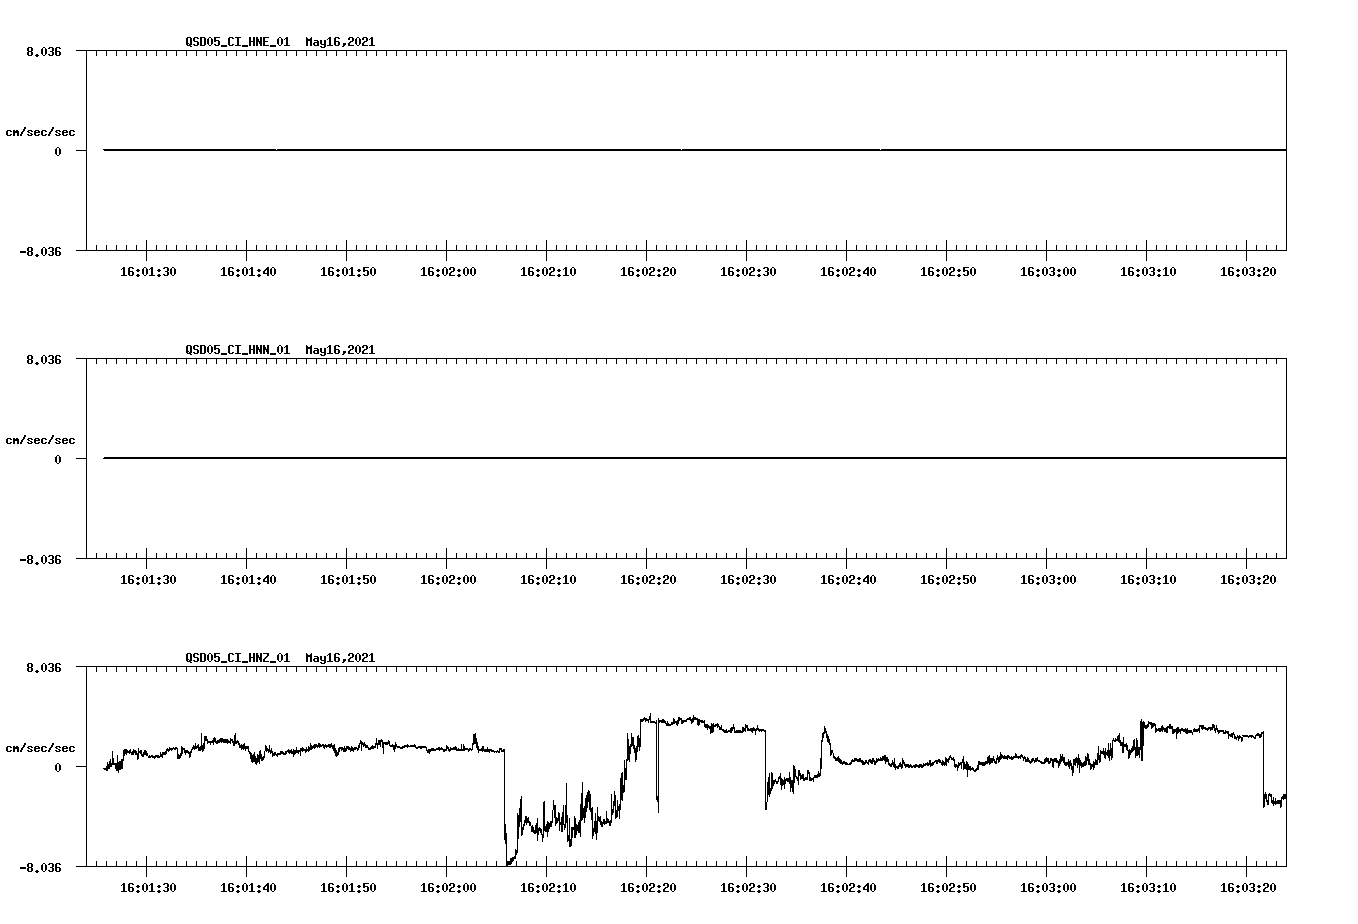Click the cm/sec/sec label on middle panel

(x=40, y=439)
